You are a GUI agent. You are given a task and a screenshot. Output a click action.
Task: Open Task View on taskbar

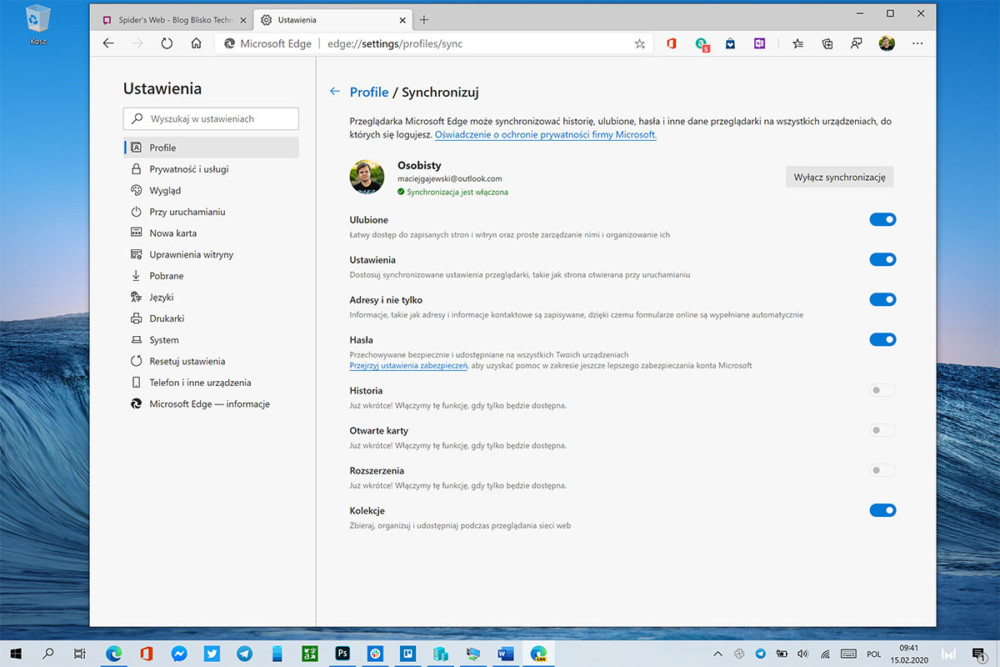[x=80, y=654]
